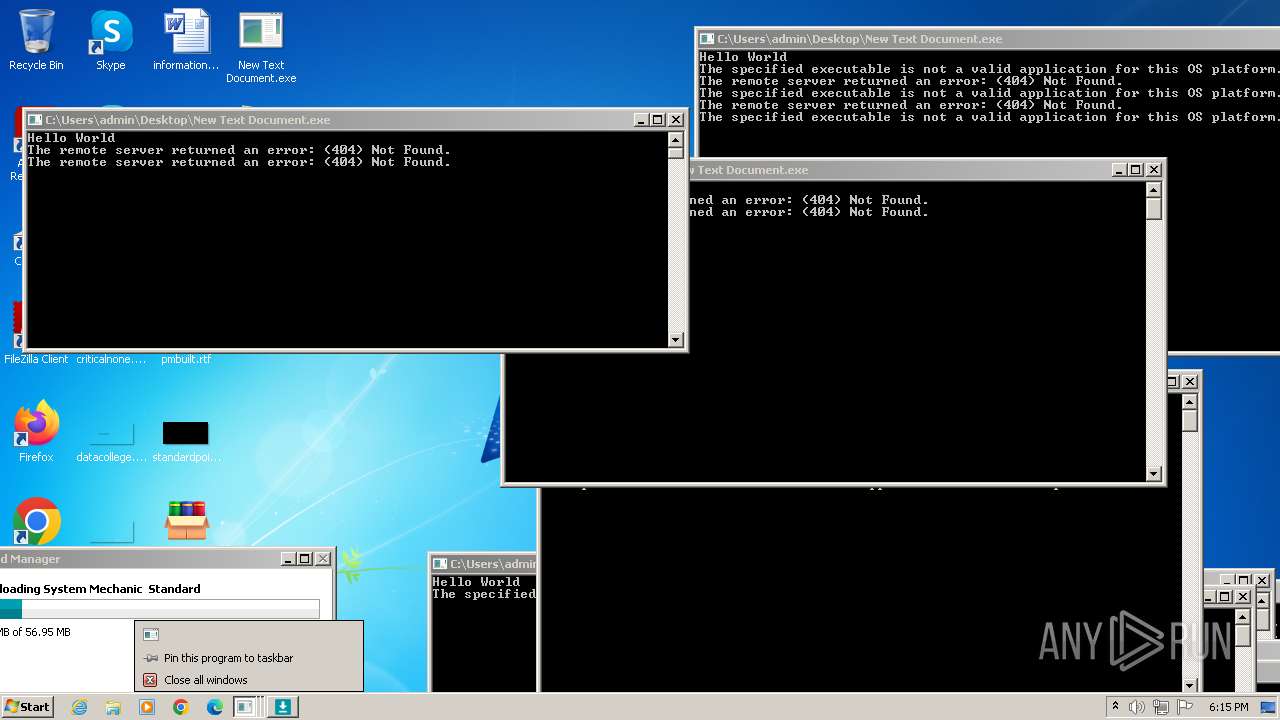Choose Close all windows in jump list
The width and height of the screenshot is (1280, 720).
coord(205,680)
